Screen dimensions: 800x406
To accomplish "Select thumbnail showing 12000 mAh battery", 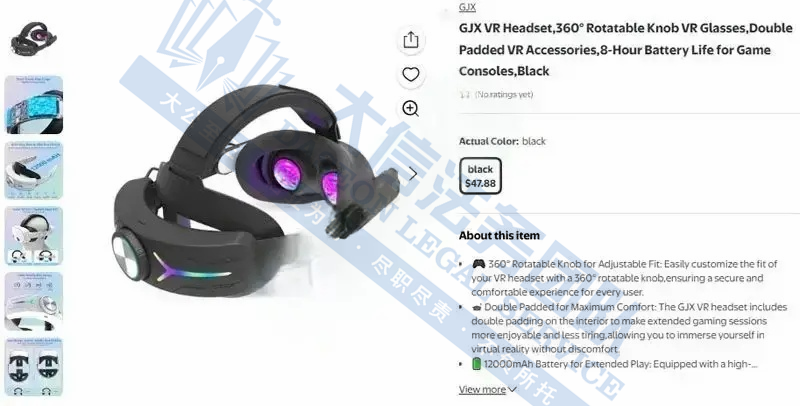I will (x=34, y=170).
